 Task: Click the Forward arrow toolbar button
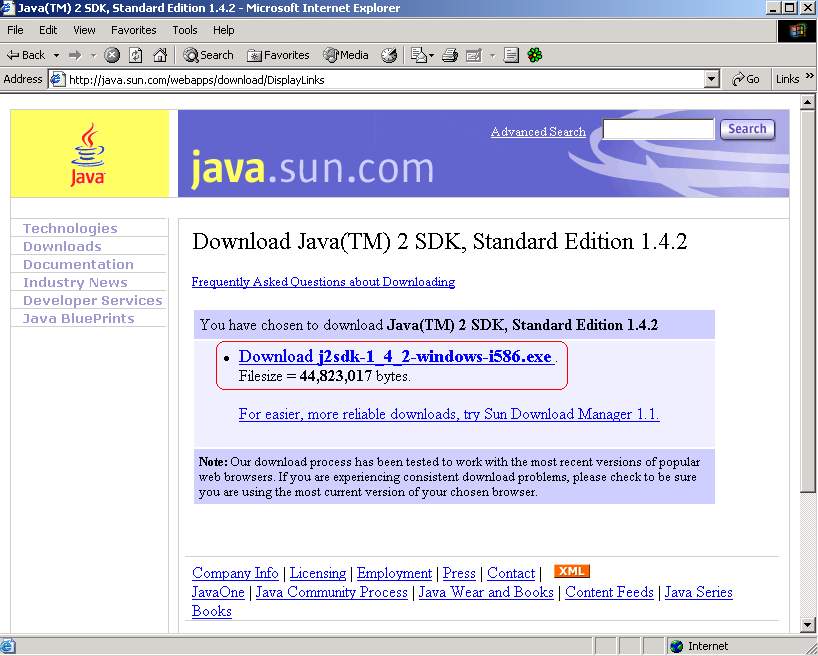[75, 55]
